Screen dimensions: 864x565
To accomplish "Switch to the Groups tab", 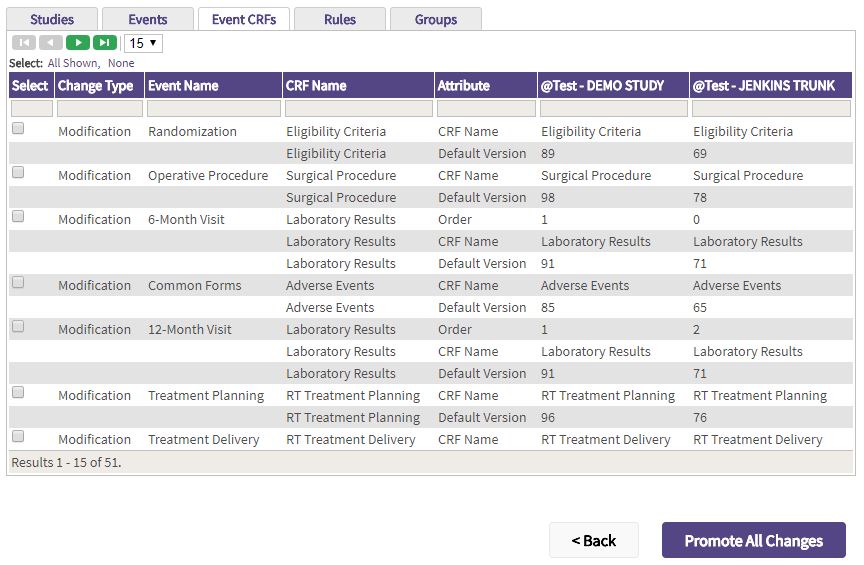I will (435, 19).
